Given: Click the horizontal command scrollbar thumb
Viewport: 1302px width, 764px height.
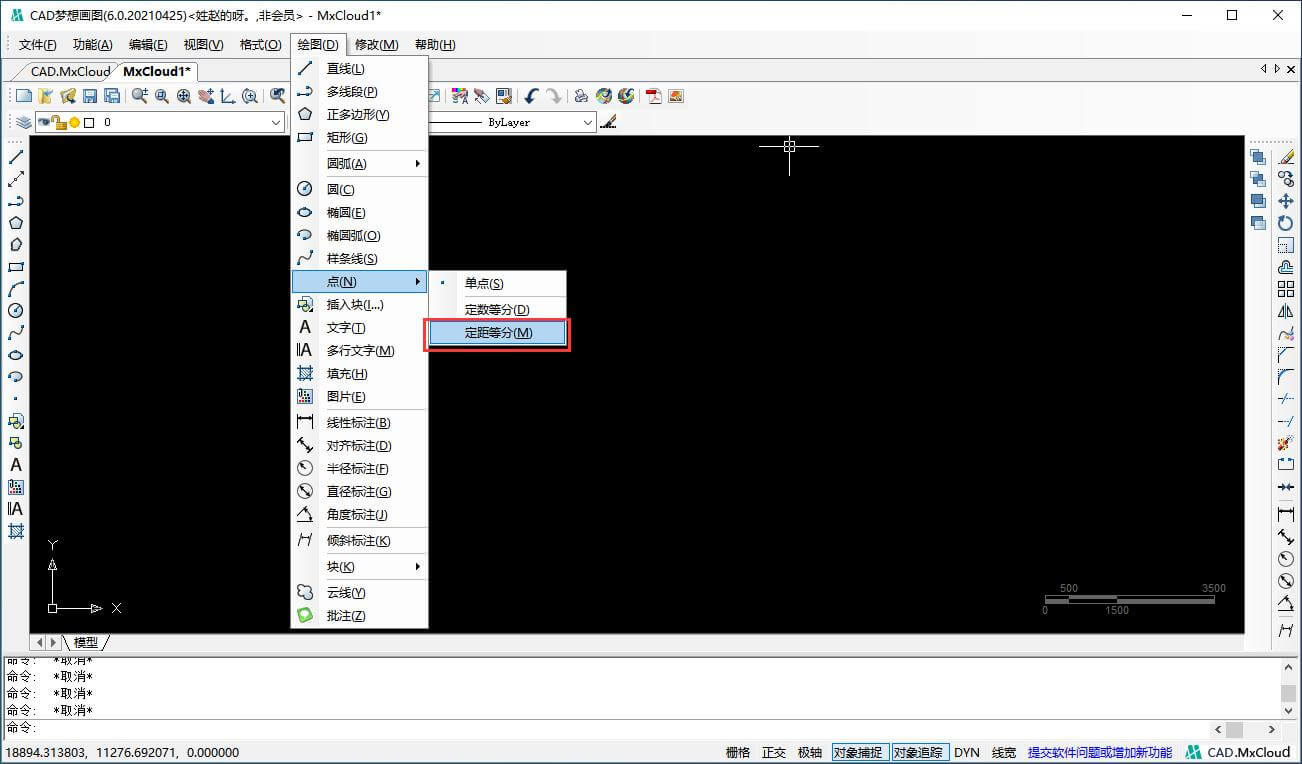Looking at the screenshot, I should coord(1234,730).
